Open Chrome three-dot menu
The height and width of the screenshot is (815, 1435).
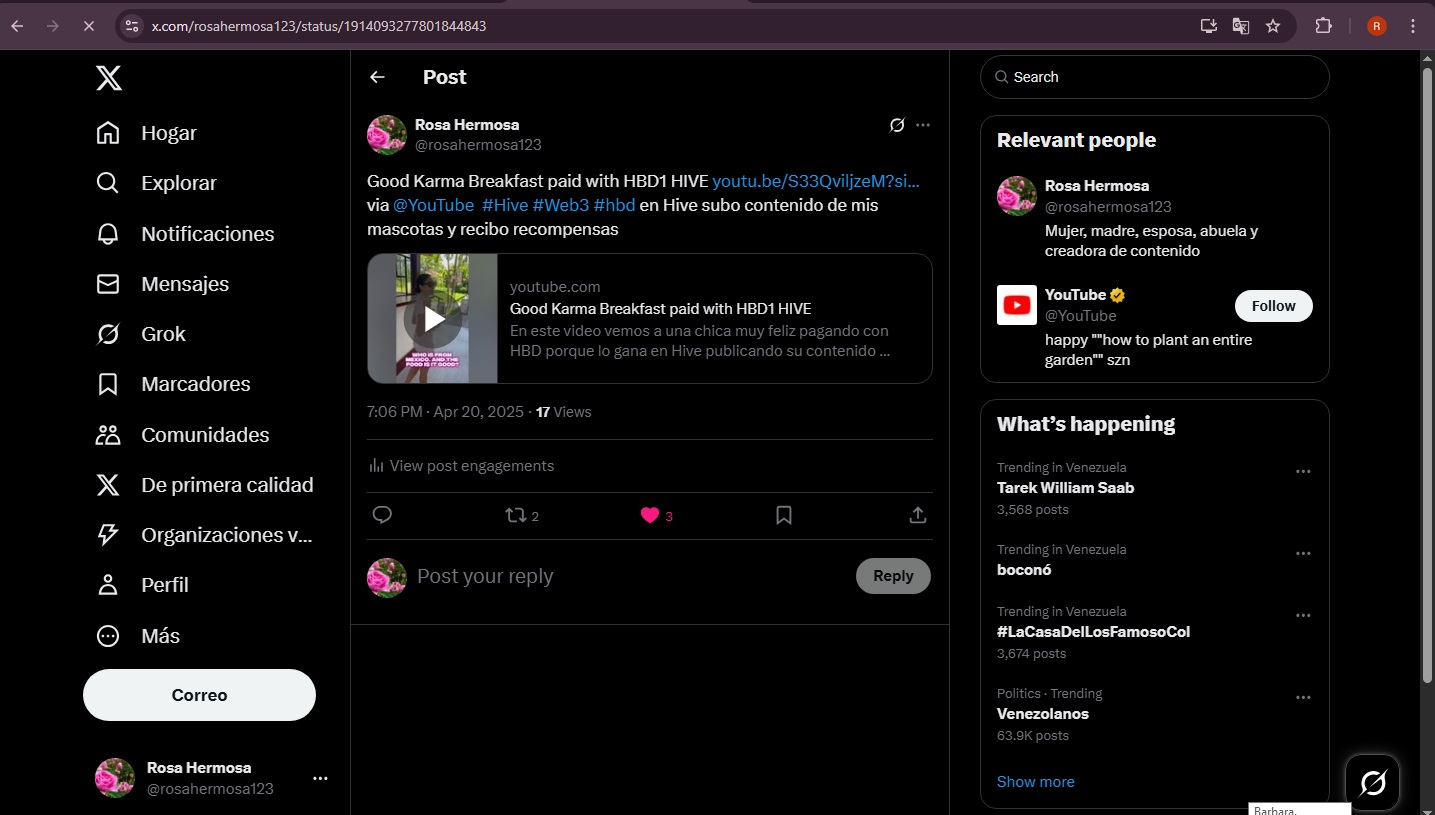(x=1413, y=26)
